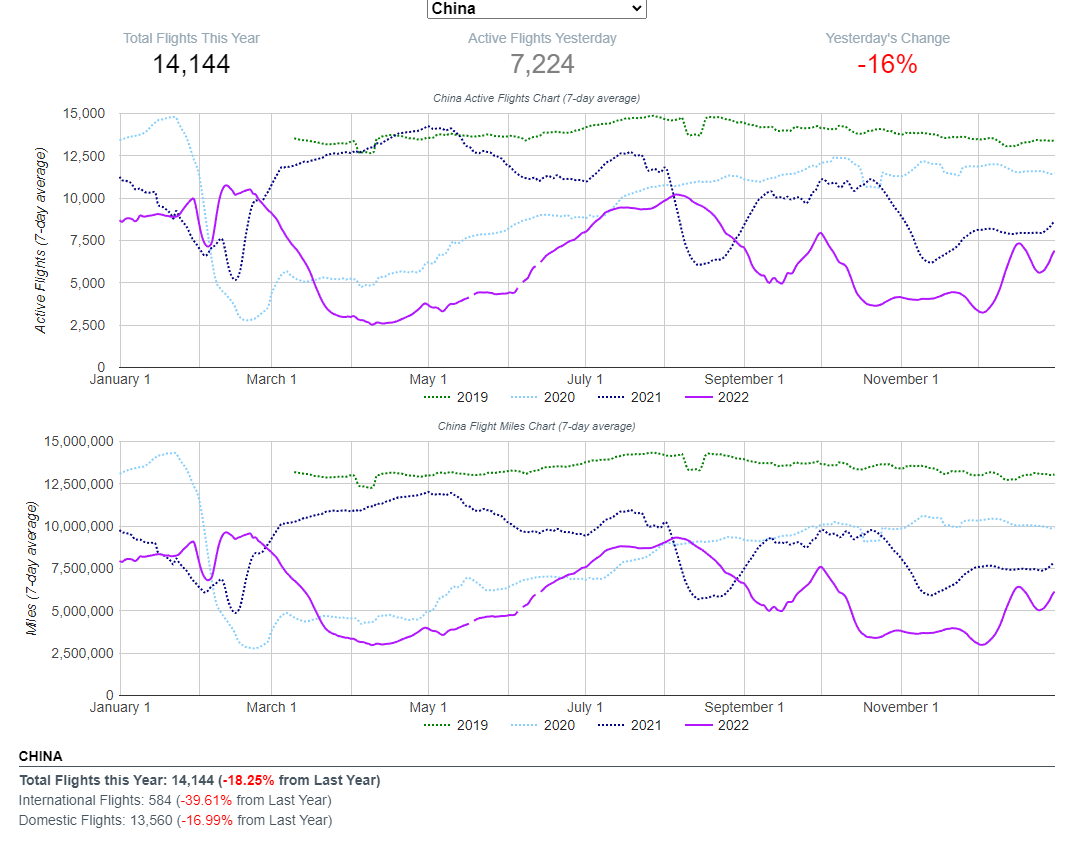Click 2,500 tick on Active Flights axis
This screenshot has width=1086, height=842.
tap(87, 325)
